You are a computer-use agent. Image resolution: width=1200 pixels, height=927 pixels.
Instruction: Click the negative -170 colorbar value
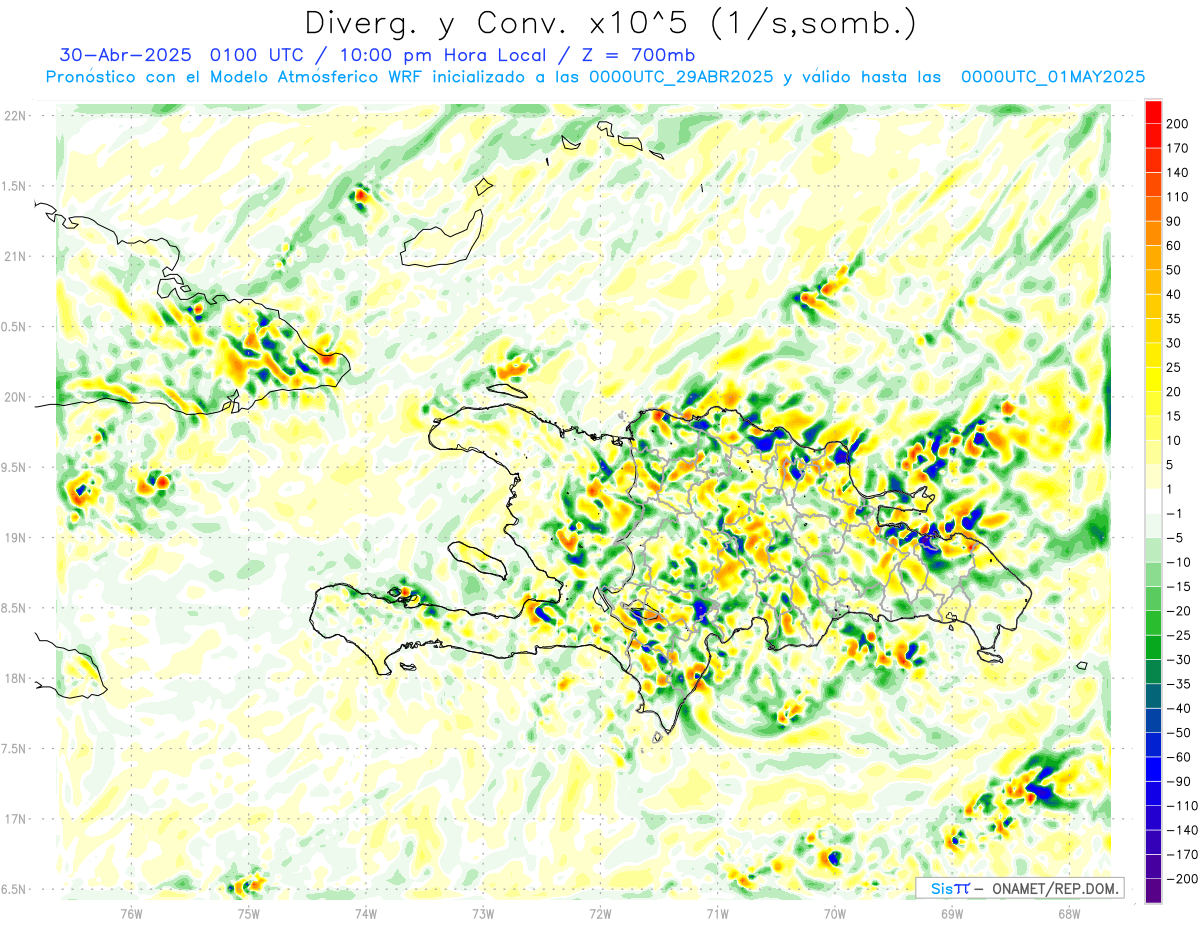tap(1181, 854)
